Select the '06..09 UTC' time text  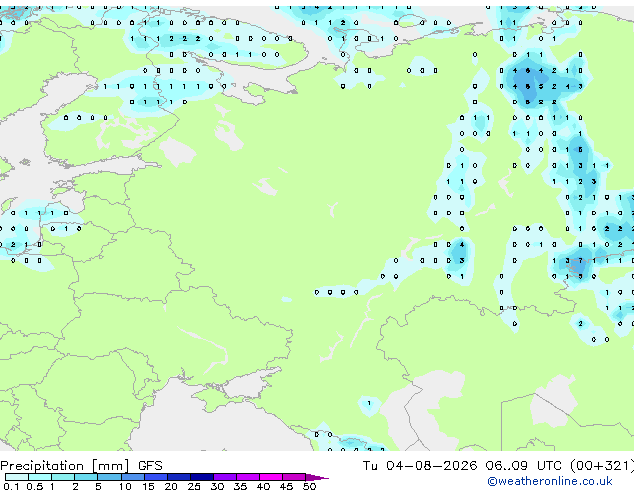coord(524,466)
